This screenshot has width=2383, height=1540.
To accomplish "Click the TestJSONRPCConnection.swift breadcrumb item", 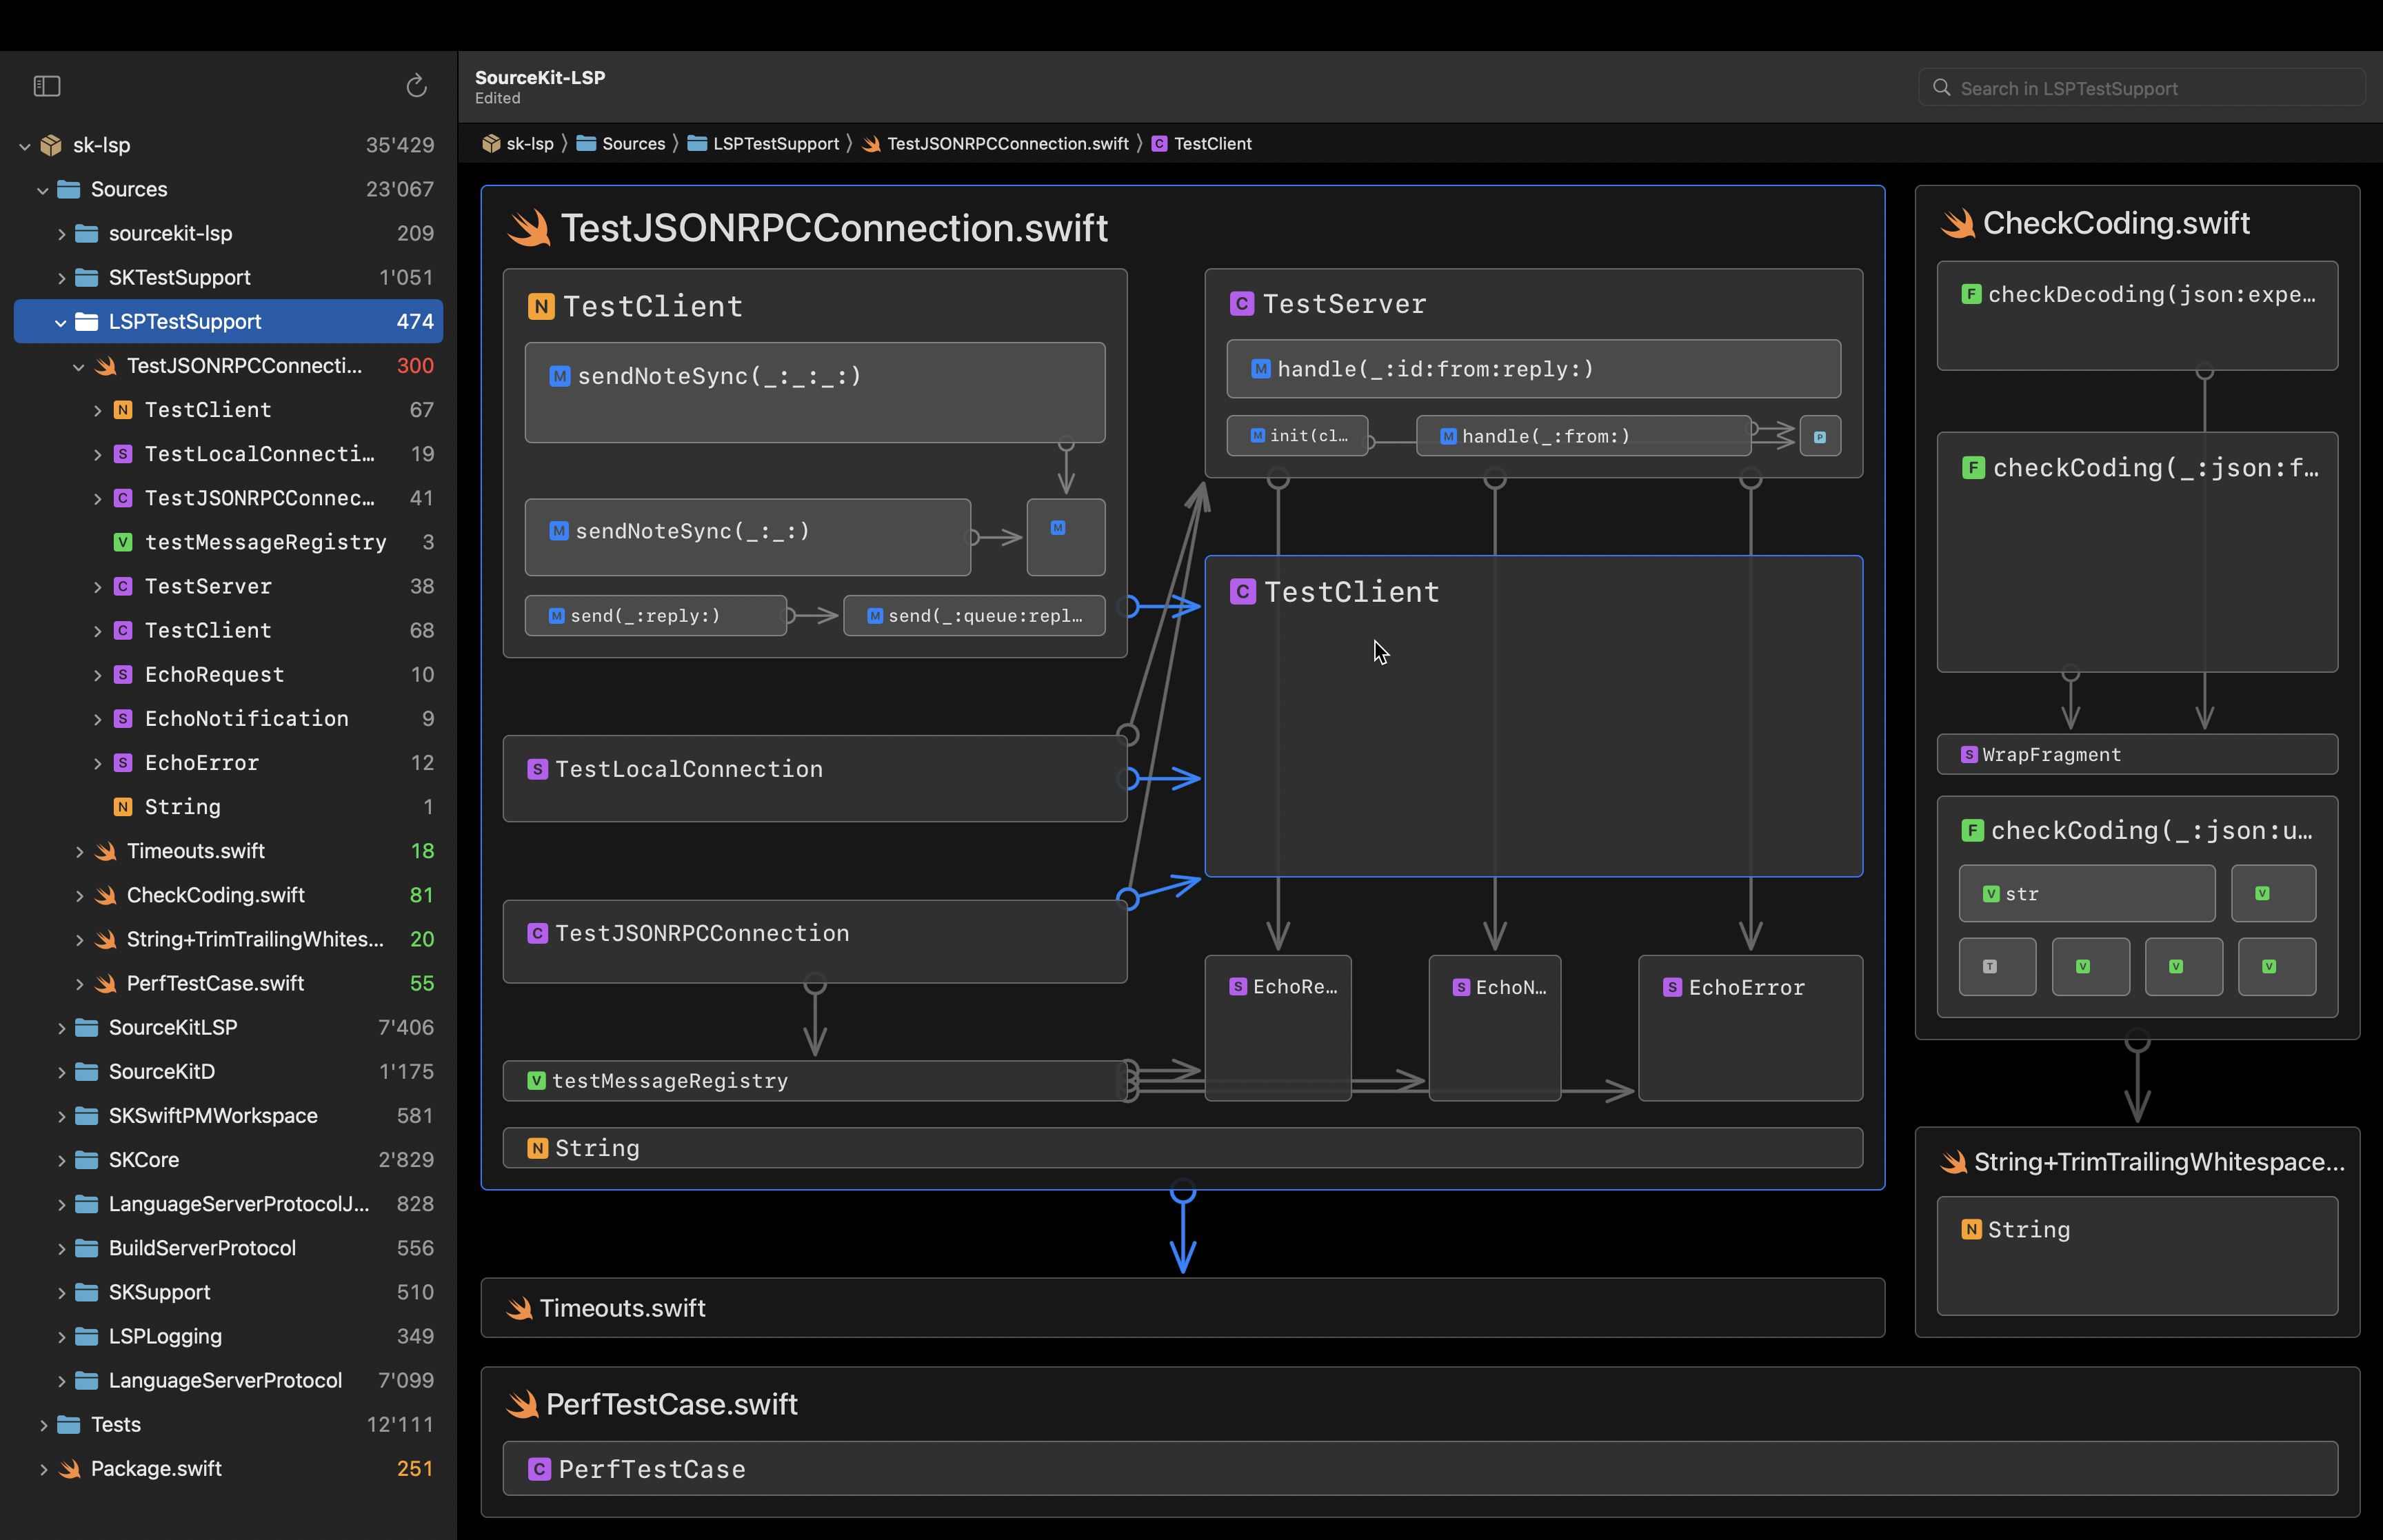I will [x=996, y=144].
